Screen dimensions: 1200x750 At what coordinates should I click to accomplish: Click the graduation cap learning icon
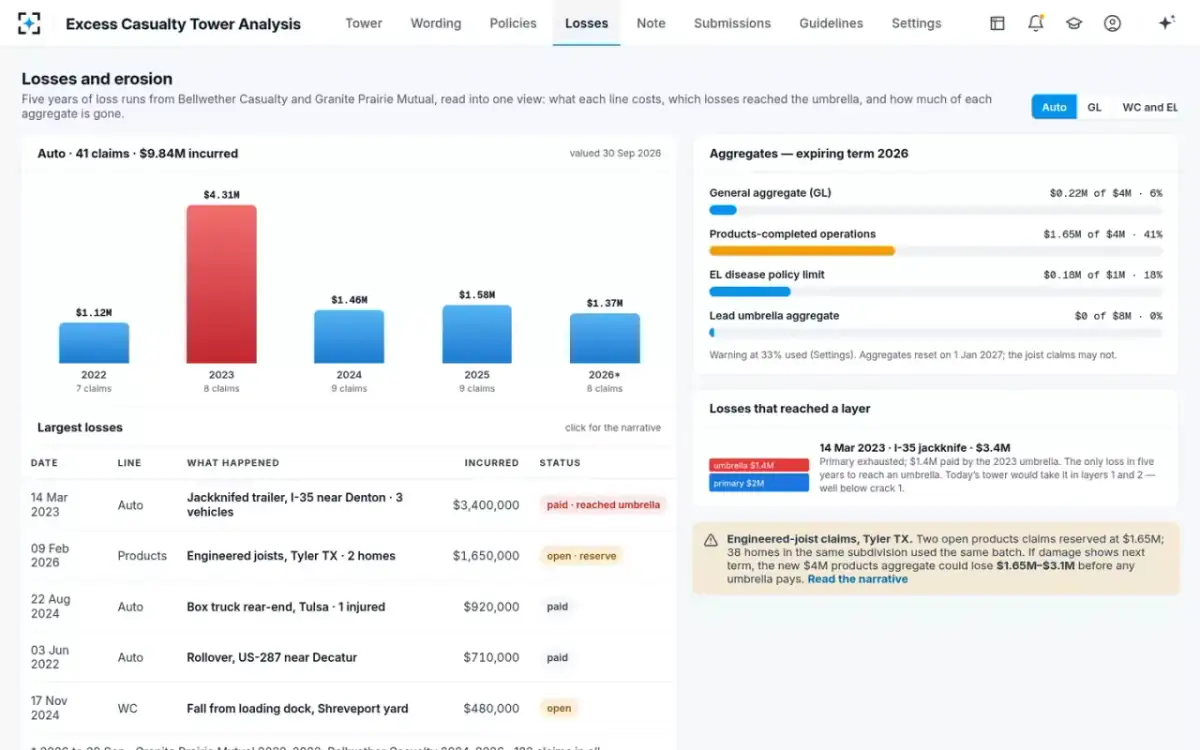[x=1074, y=23]
